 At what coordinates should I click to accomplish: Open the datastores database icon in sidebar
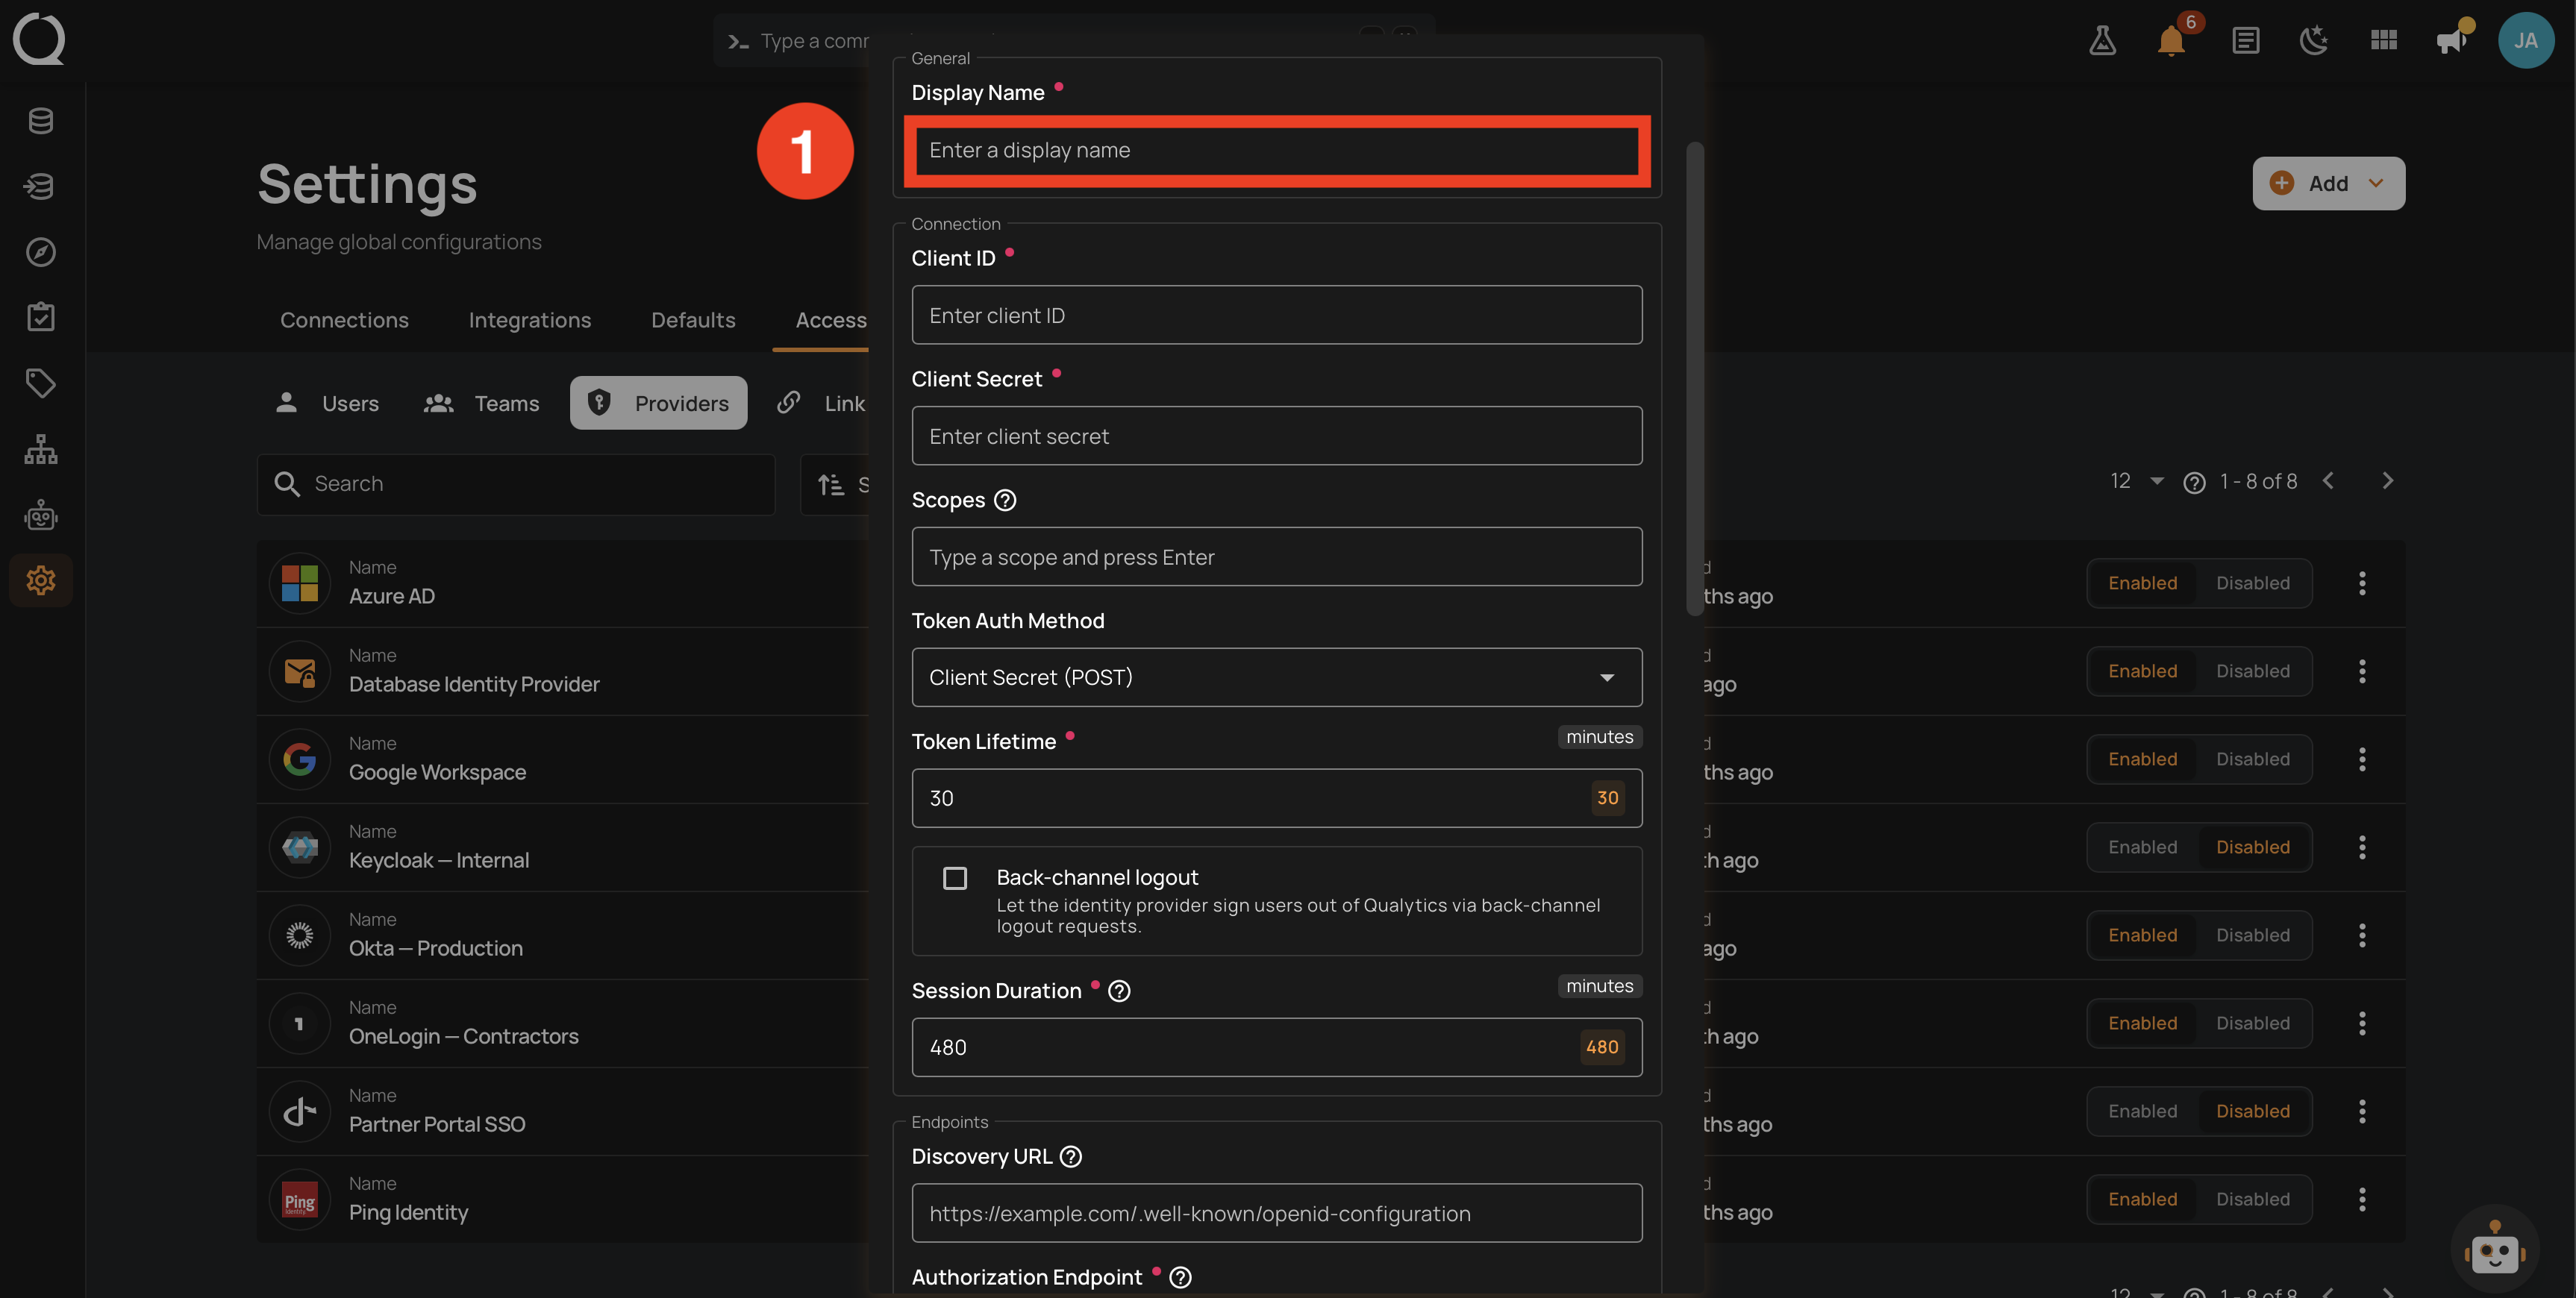(41, 121)
